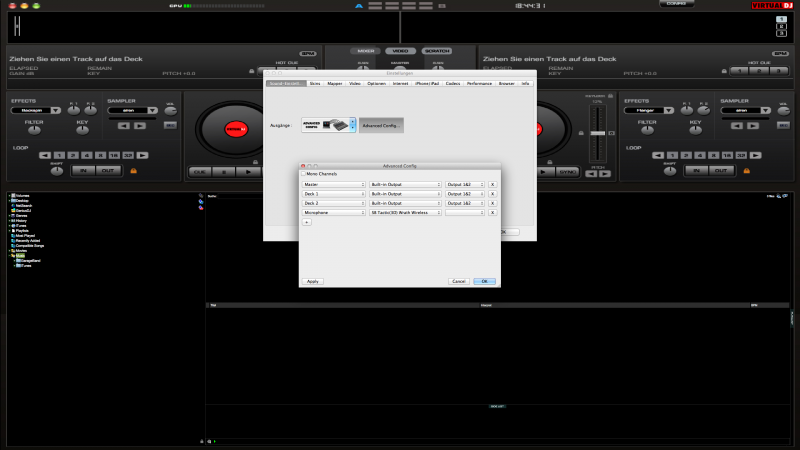Open the CONFIG button at top

676,4
